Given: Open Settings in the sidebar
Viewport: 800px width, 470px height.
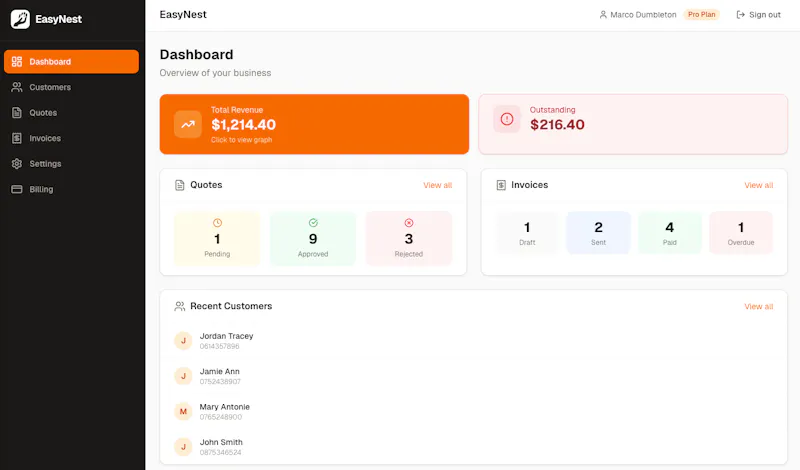Looking at the screenshot, I should (71, 164).
